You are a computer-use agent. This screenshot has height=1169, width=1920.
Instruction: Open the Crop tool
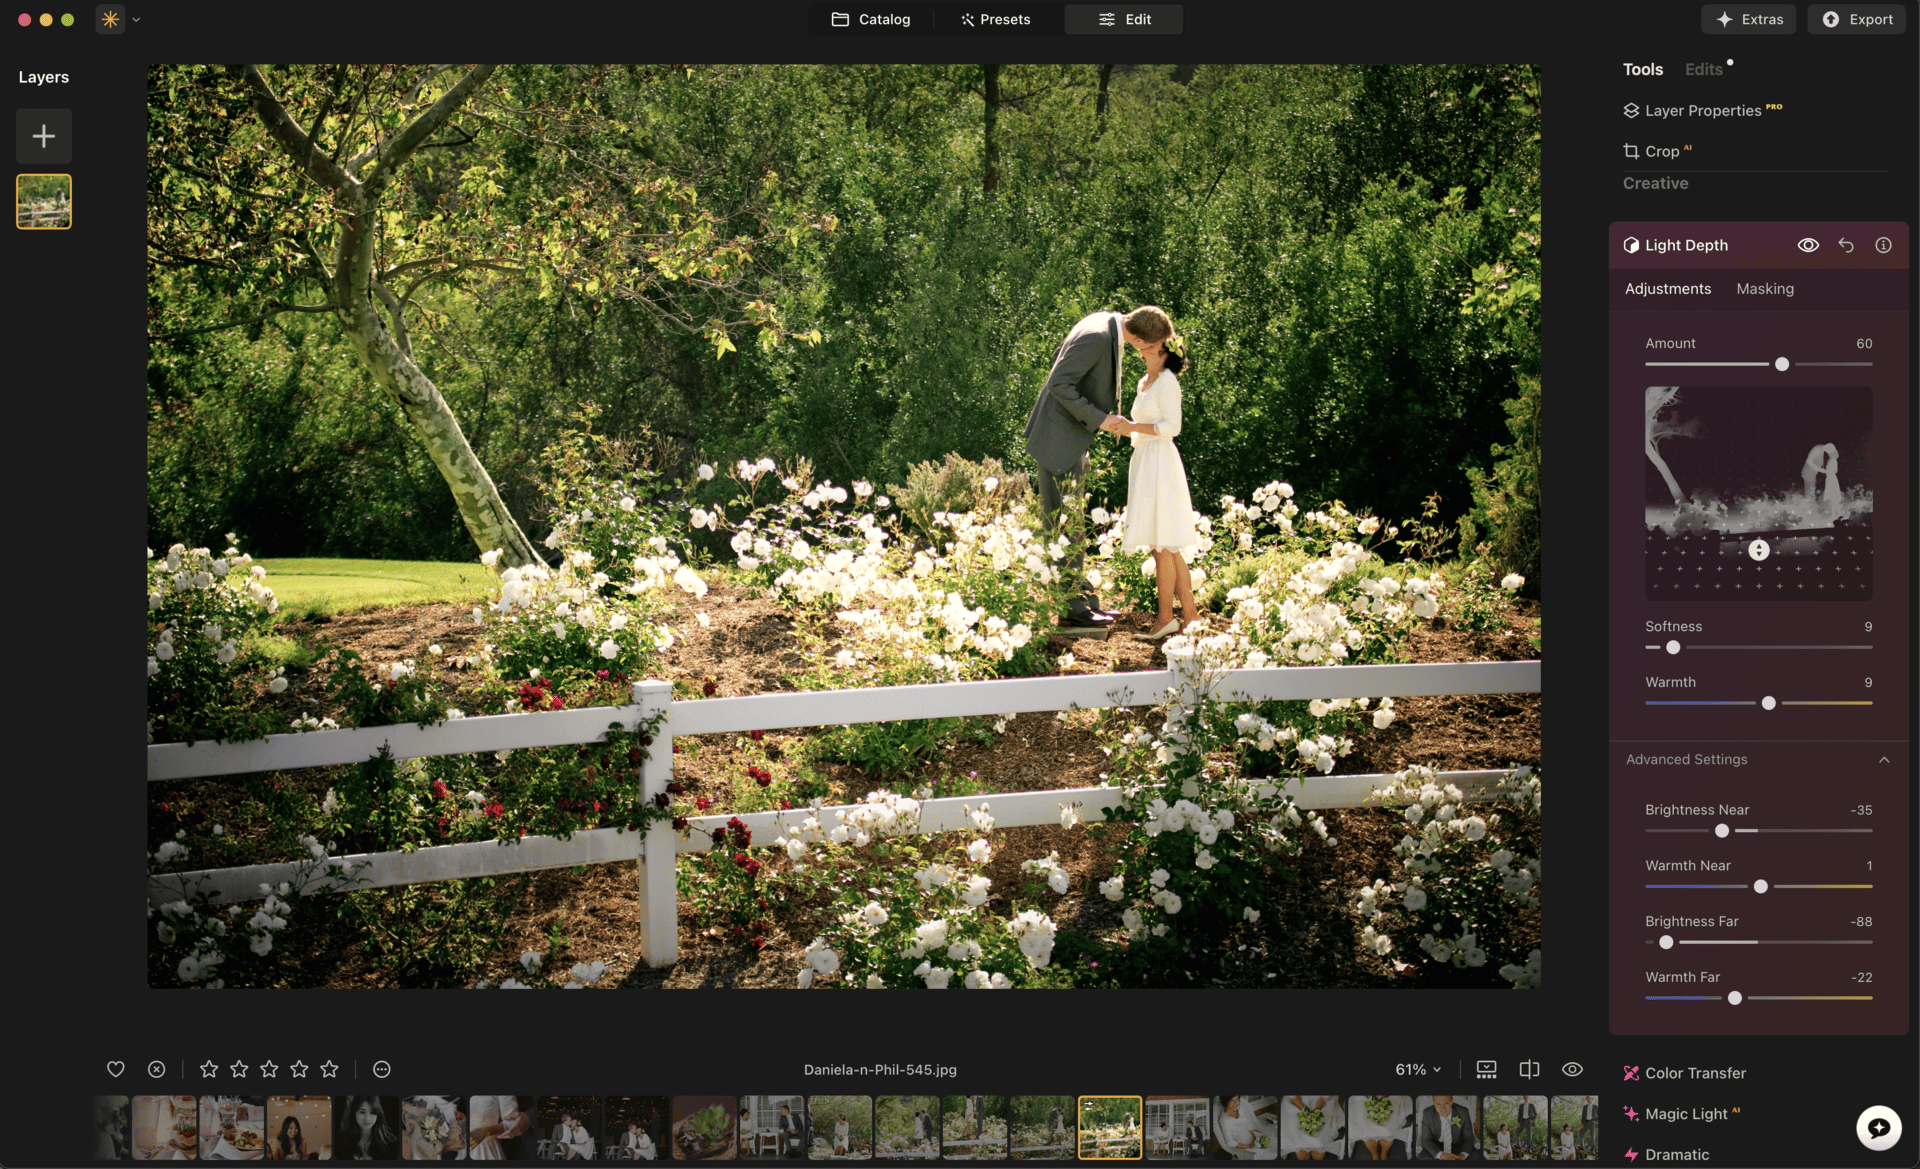[x=1661, y=151]
